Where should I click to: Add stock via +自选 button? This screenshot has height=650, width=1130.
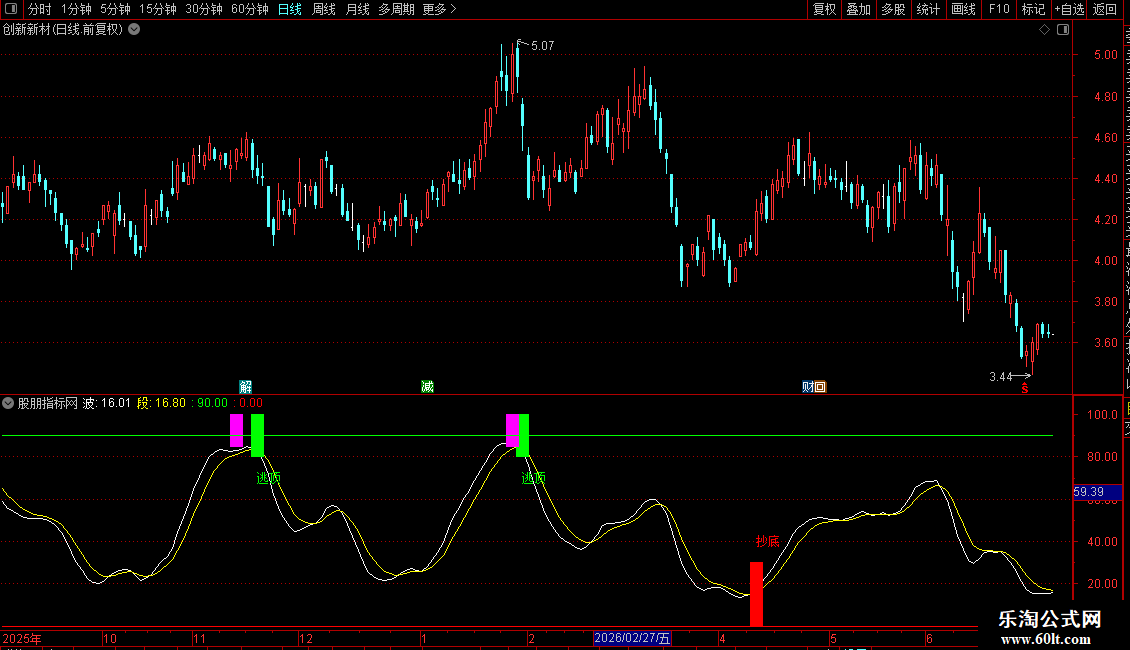pos(1069,9)
